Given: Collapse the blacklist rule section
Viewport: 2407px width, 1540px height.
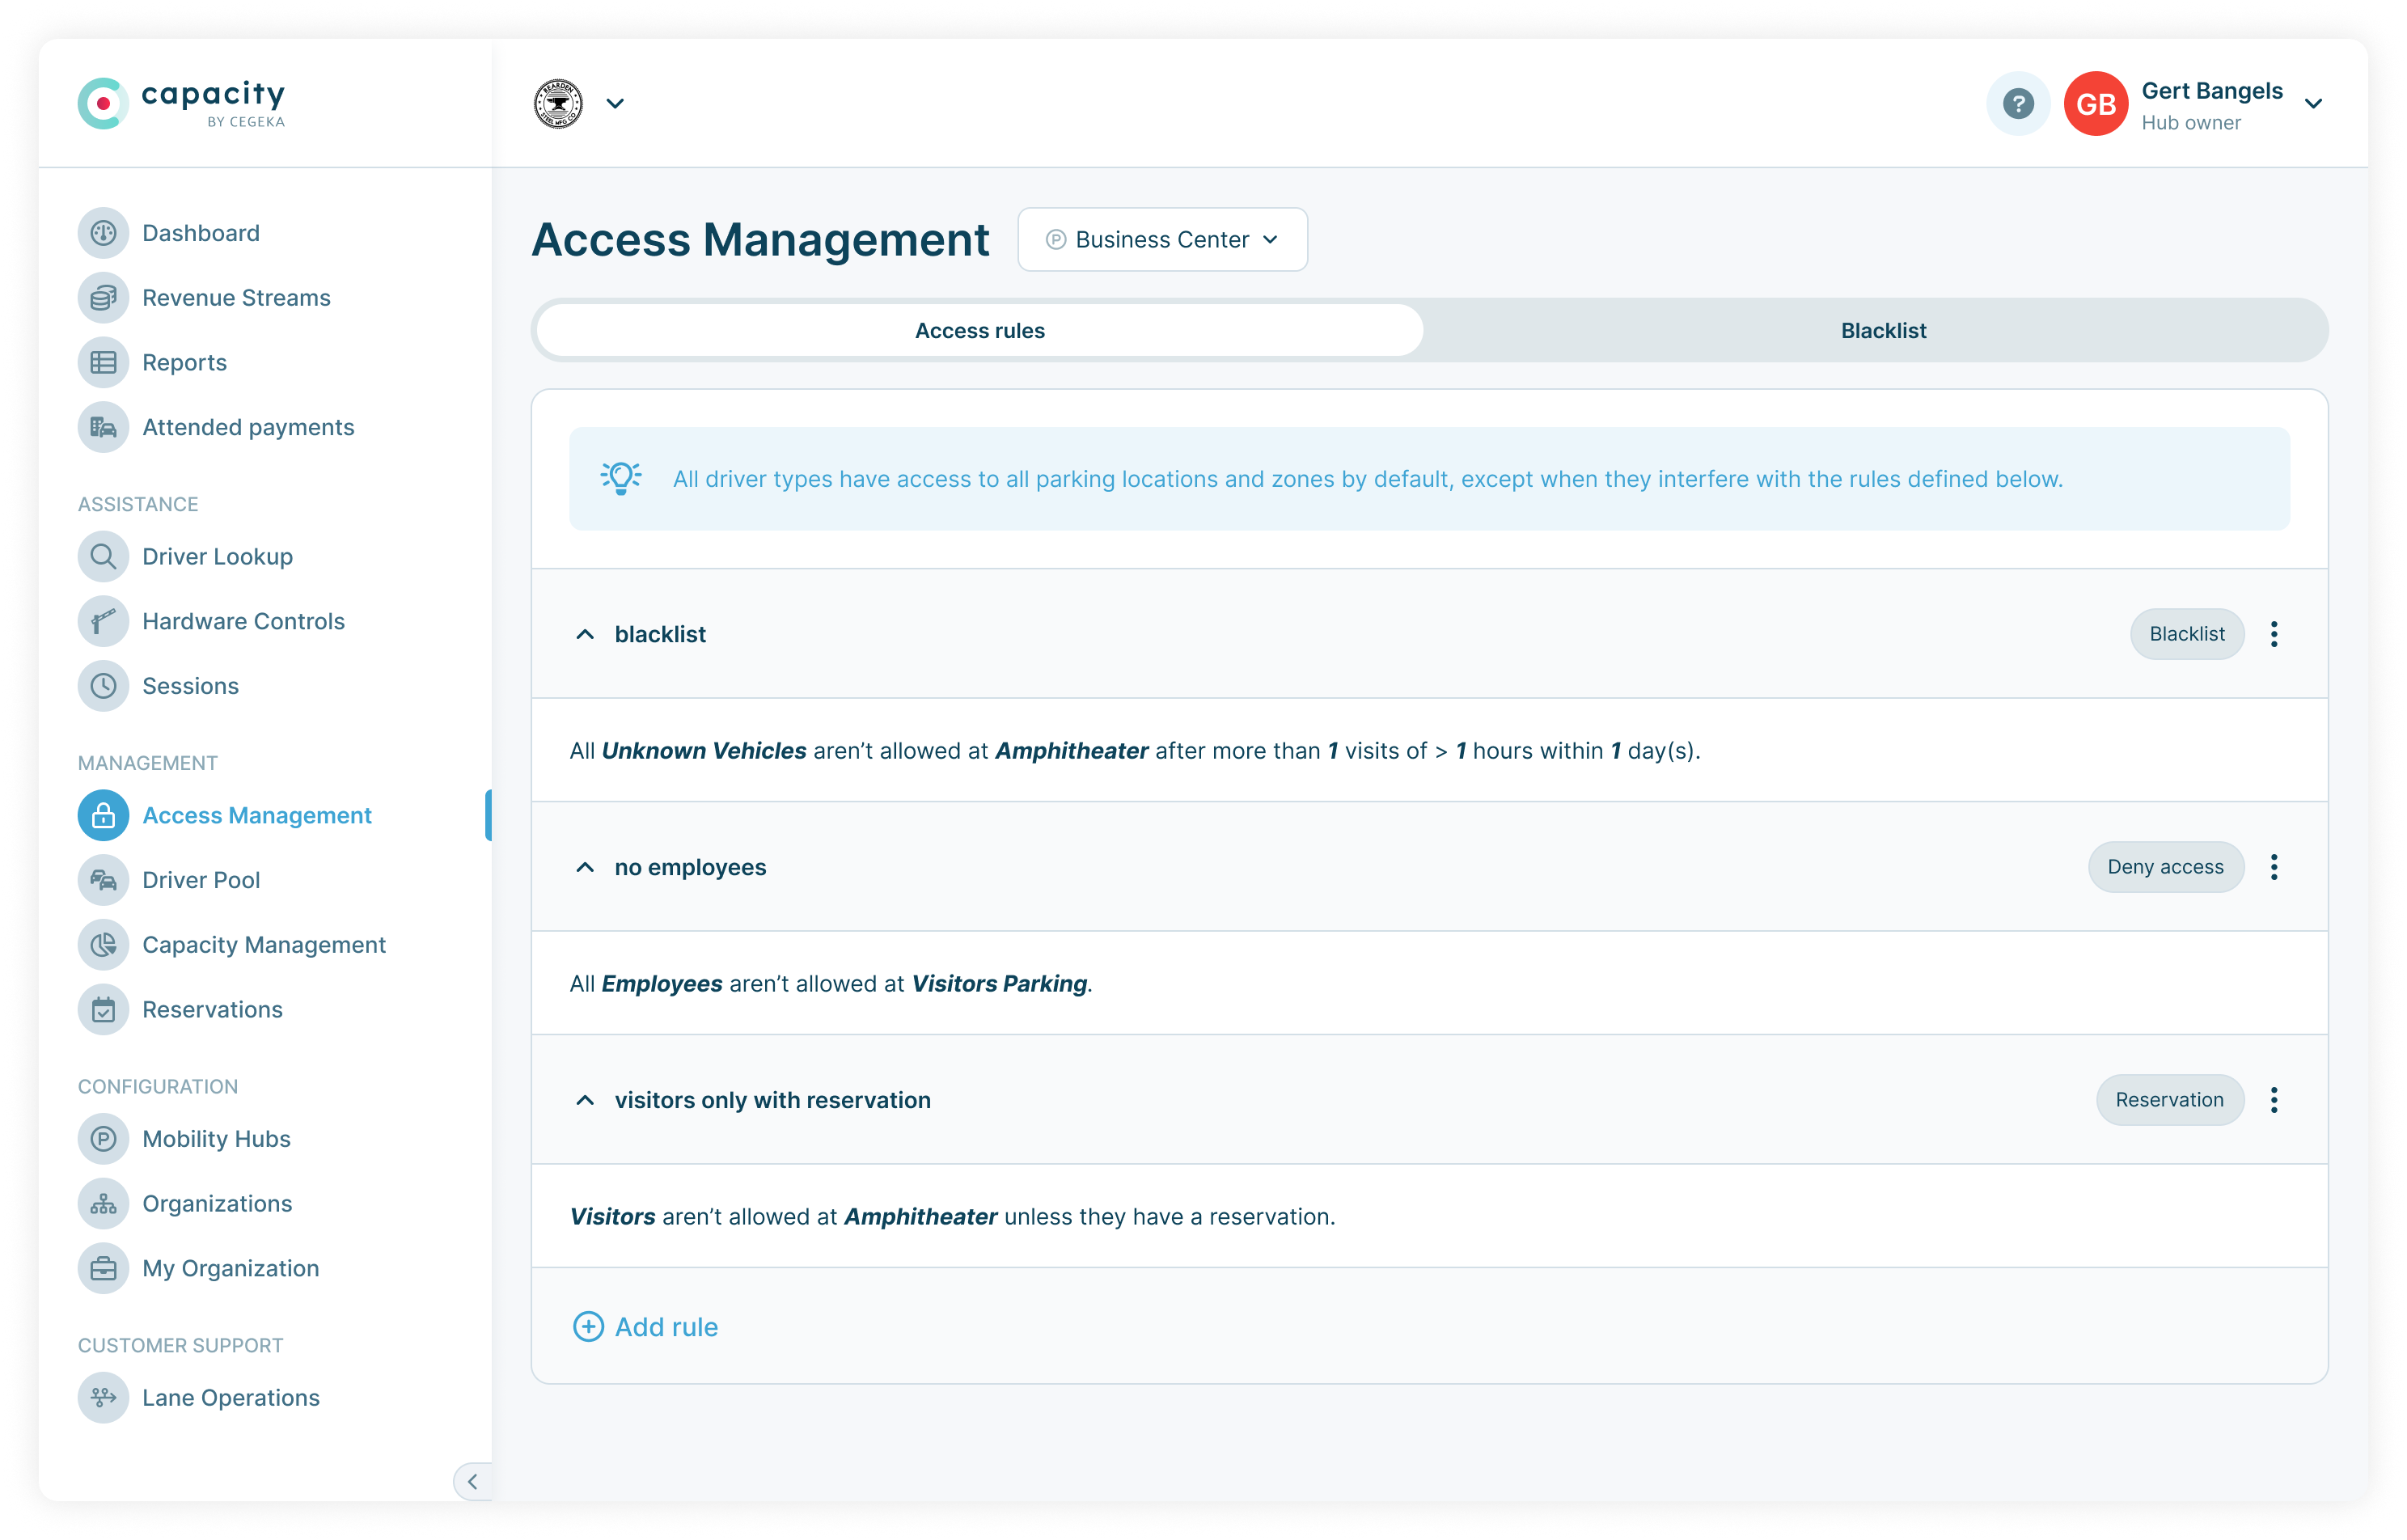Looking at the screenshot, I should coord(585,634).
